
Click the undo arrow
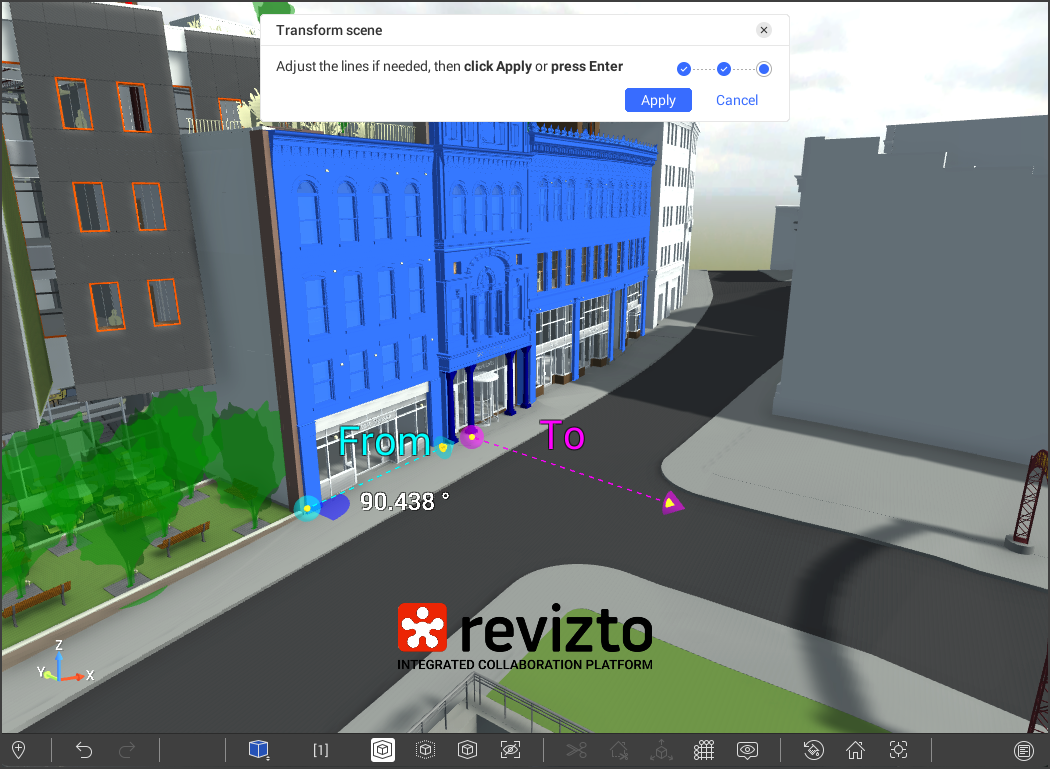coord(84,750)
